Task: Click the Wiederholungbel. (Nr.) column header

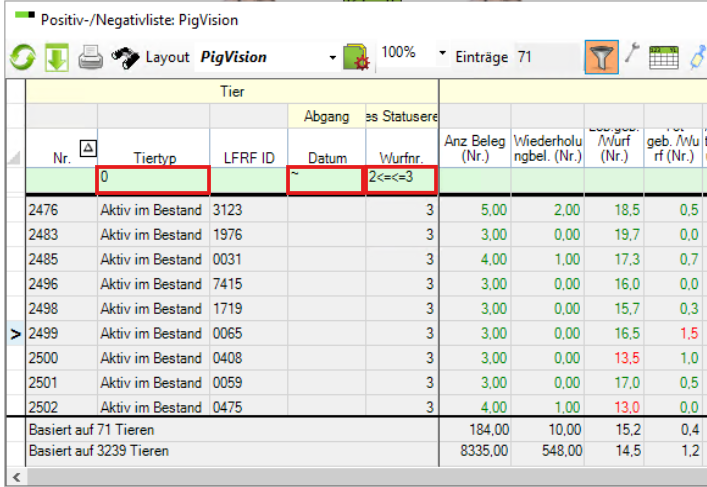Action: (547, 148)
